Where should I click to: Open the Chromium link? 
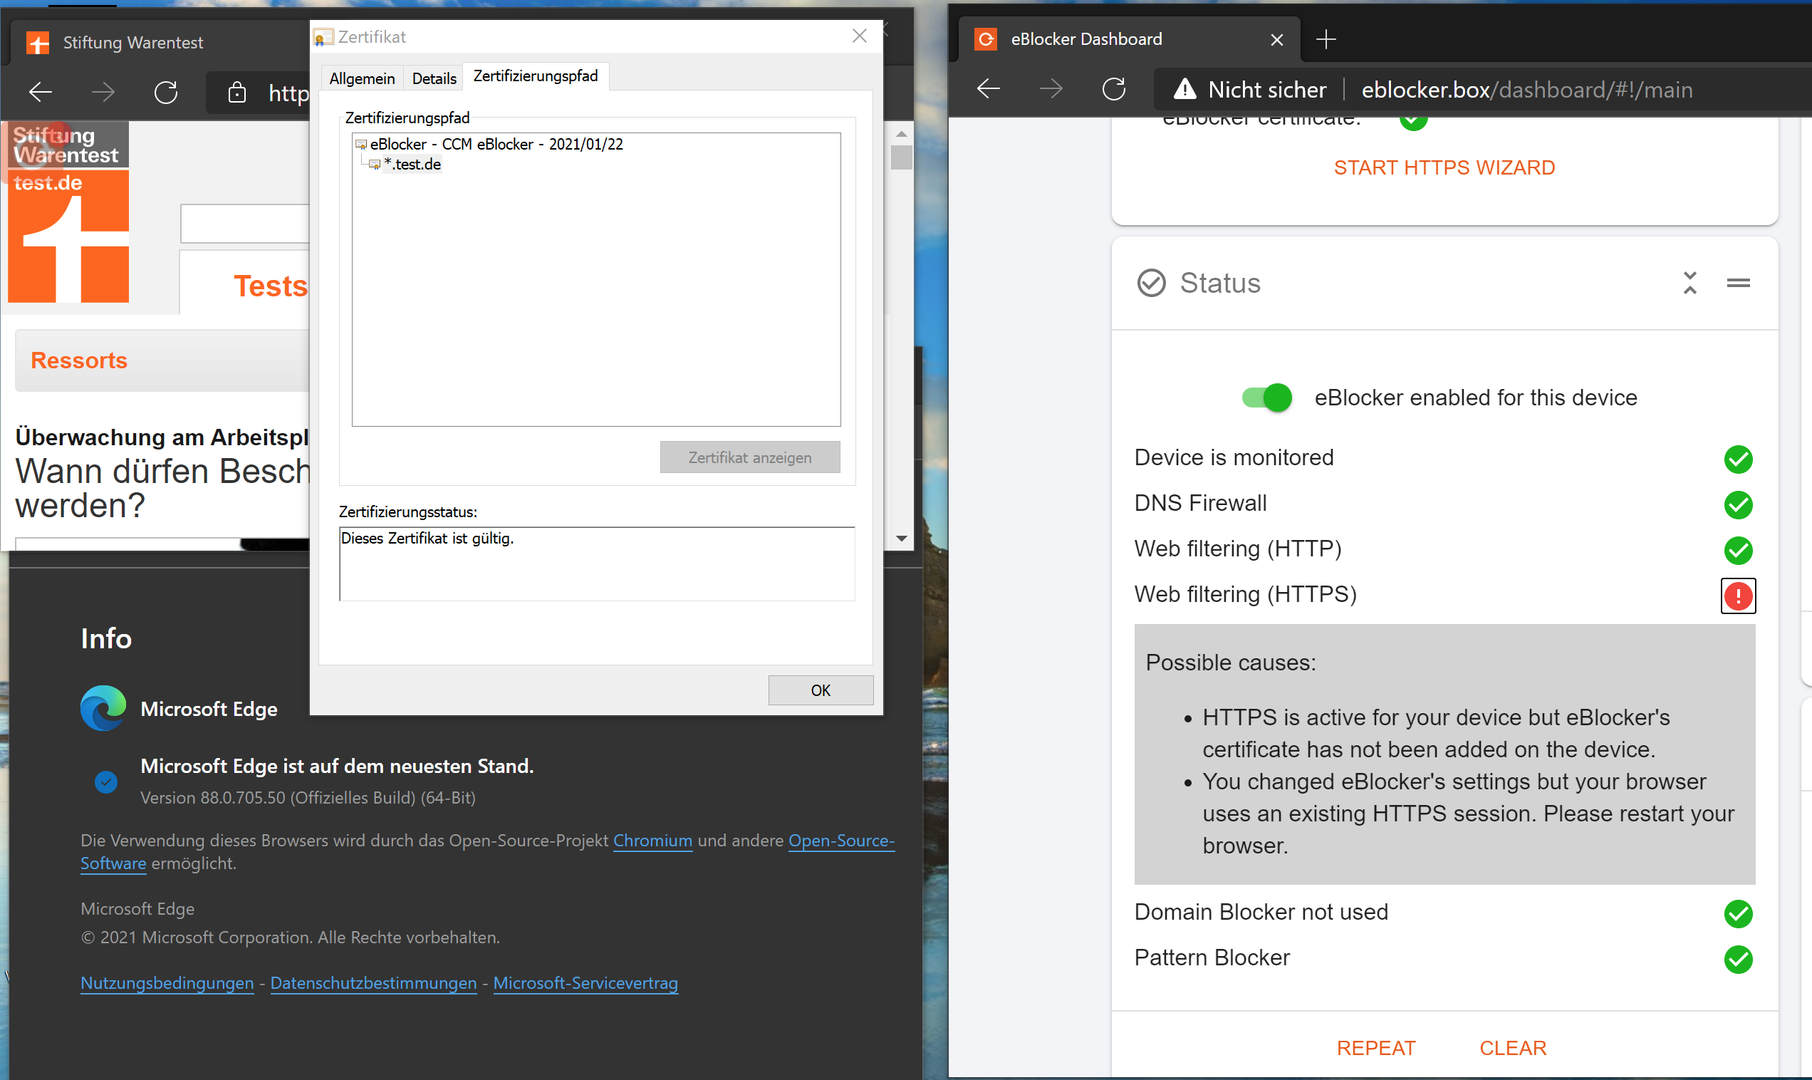653,841
